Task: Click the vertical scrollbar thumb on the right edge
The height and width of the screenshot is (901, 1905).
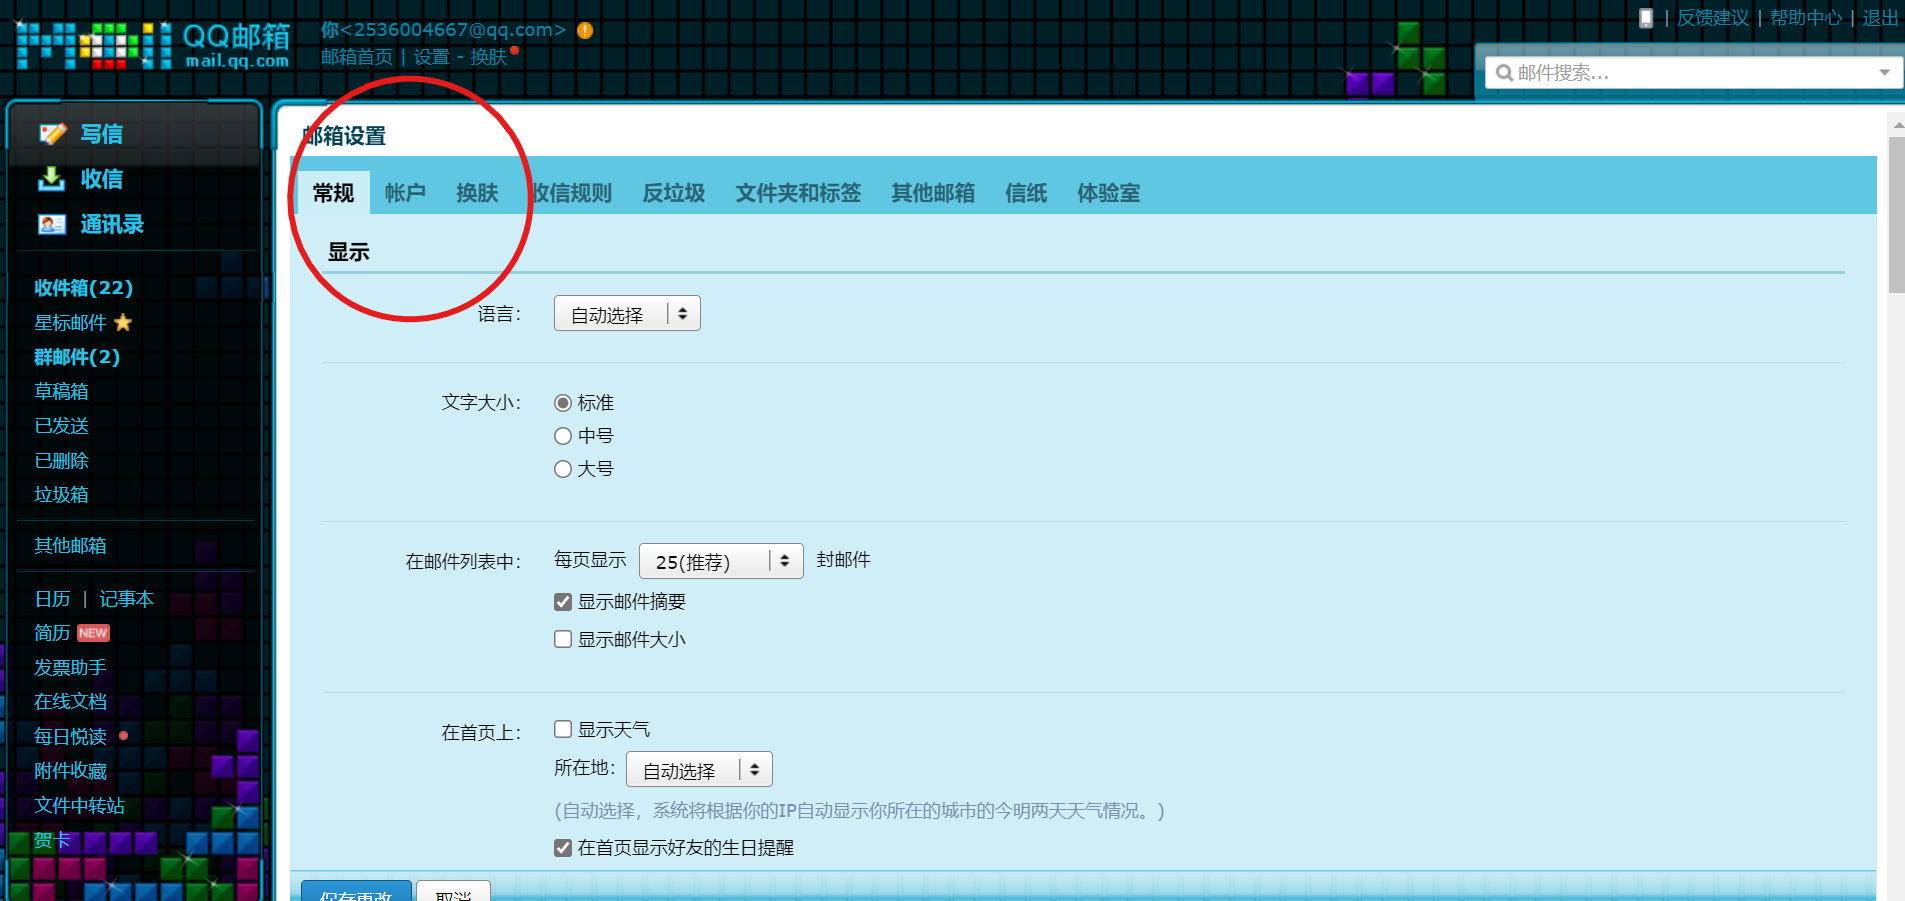Action: click(x=1896, y=214)
